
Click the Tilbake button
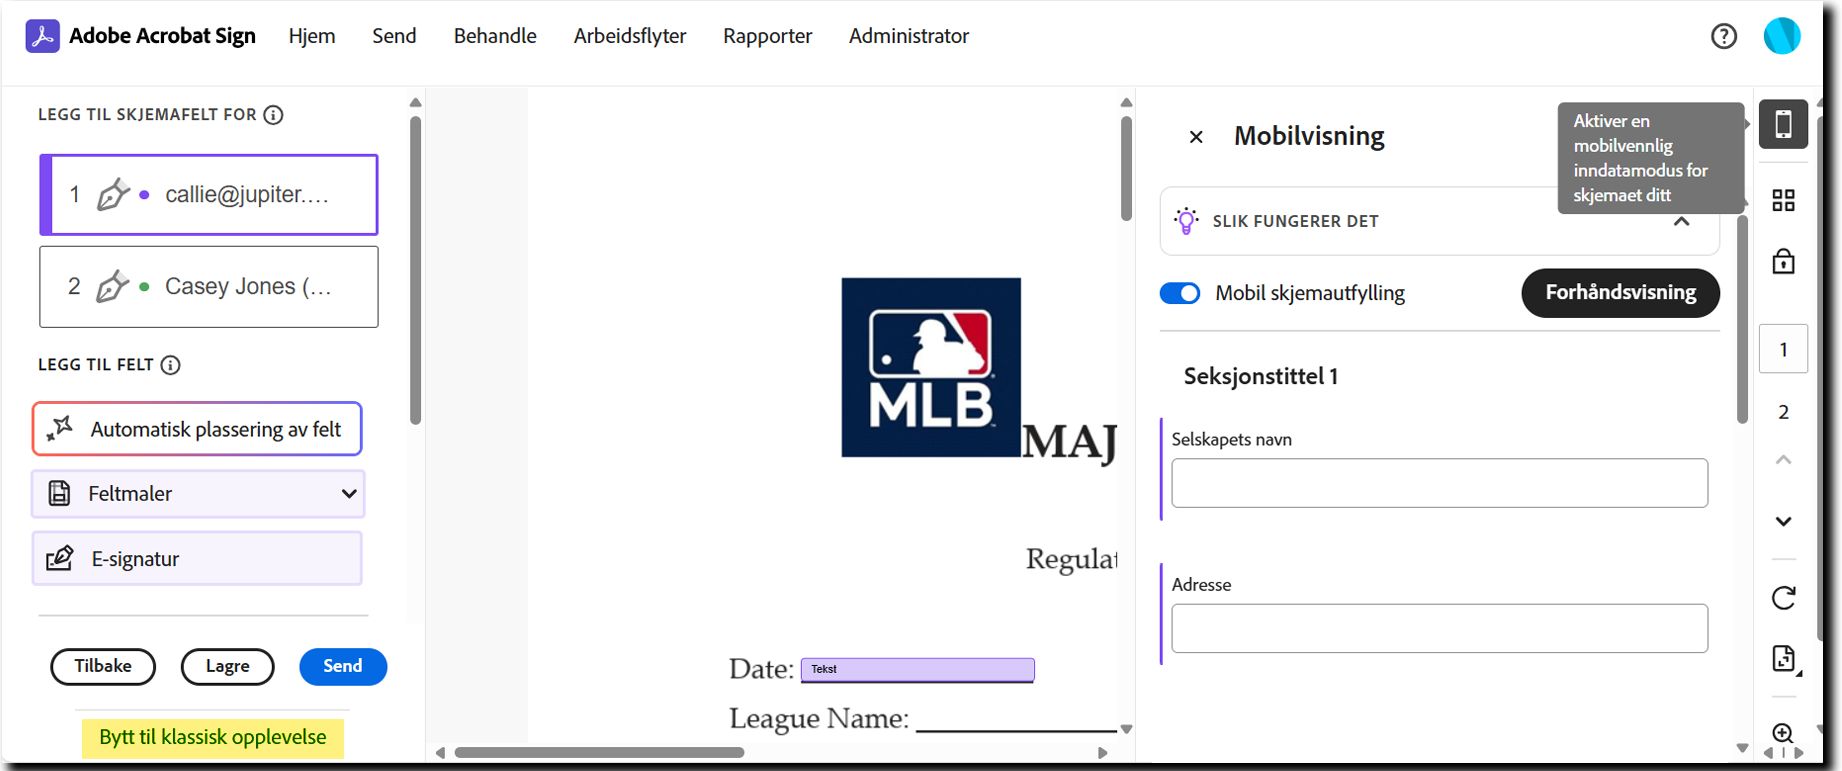(103, 666)
